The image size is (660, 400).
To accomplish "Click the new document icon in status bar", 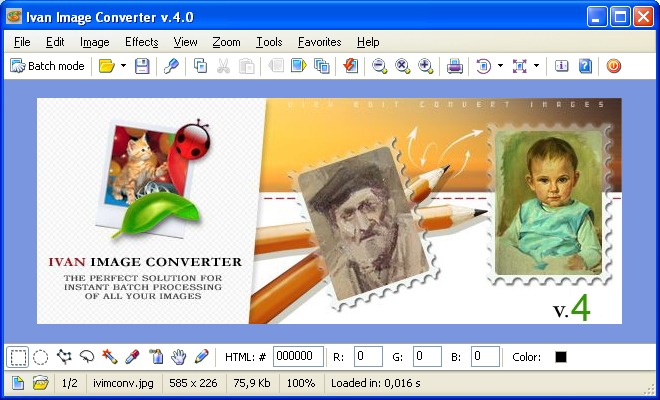I will [x=18, y=383].
